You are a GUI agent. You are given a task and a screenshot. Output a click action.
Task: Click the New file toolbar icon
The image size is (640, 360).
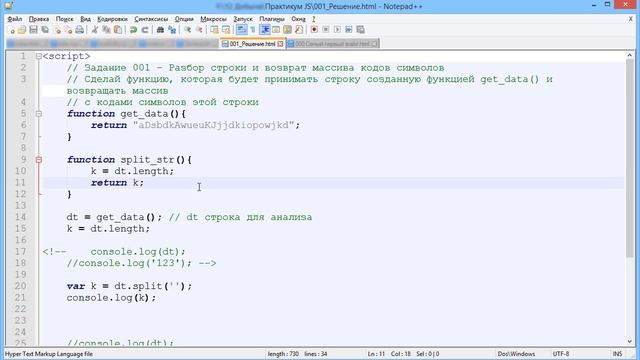pyautogui.click(x=11, y=30)
